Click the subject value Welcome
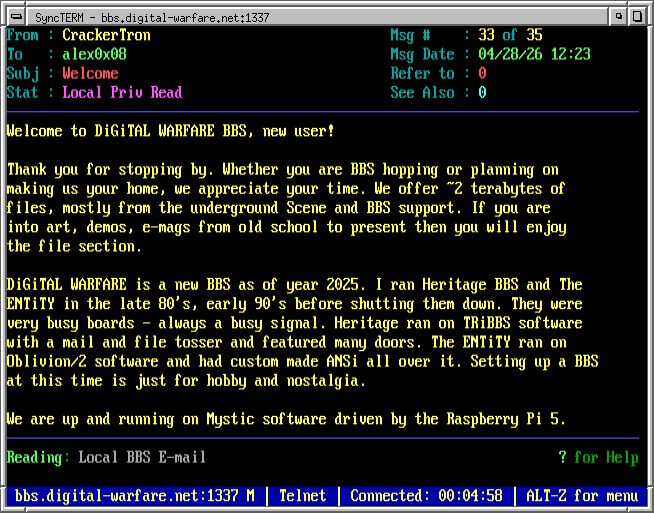Screen dimensions: 654x513 point(91,73)
